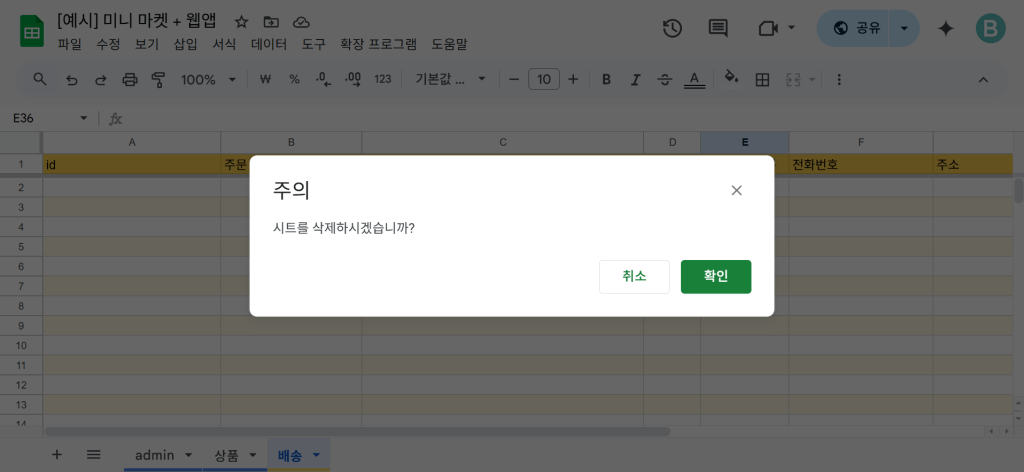Viewport: 1024px width, 472px height.
Task: Expand the 기본값 font dropdown
Action: 450,79
